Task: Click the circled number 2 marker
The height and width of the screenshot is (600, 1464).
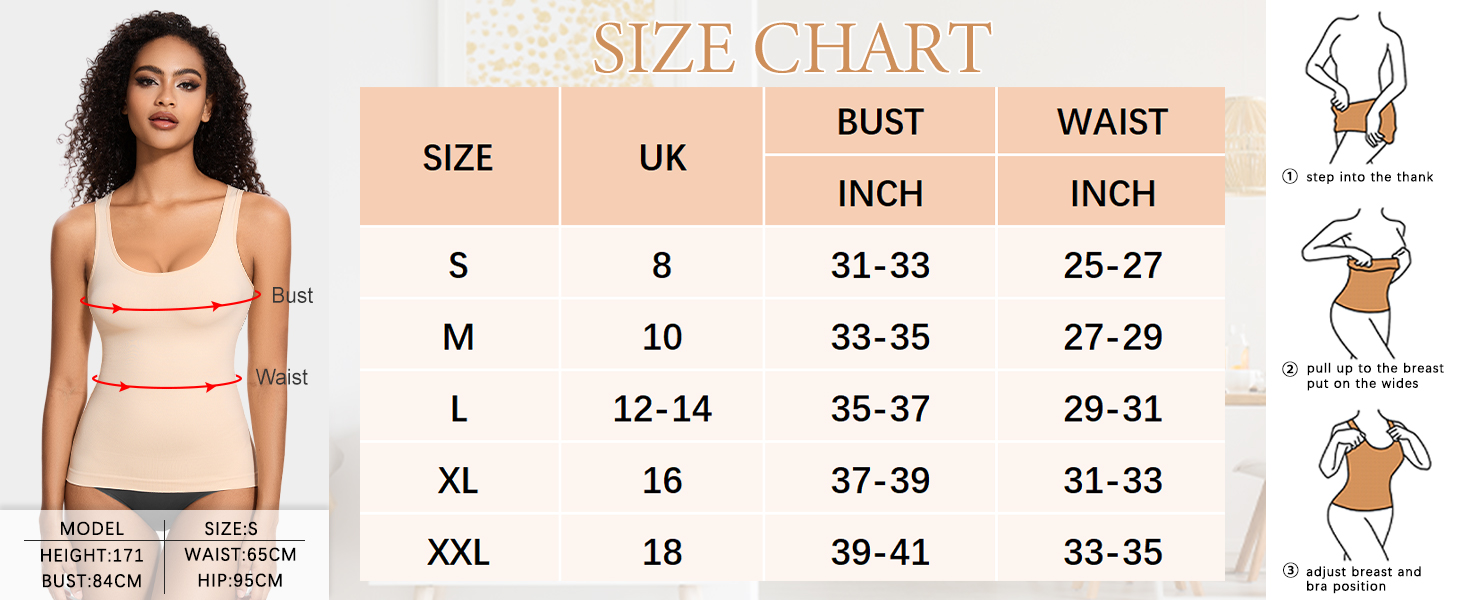Action: coord(1290,369)
